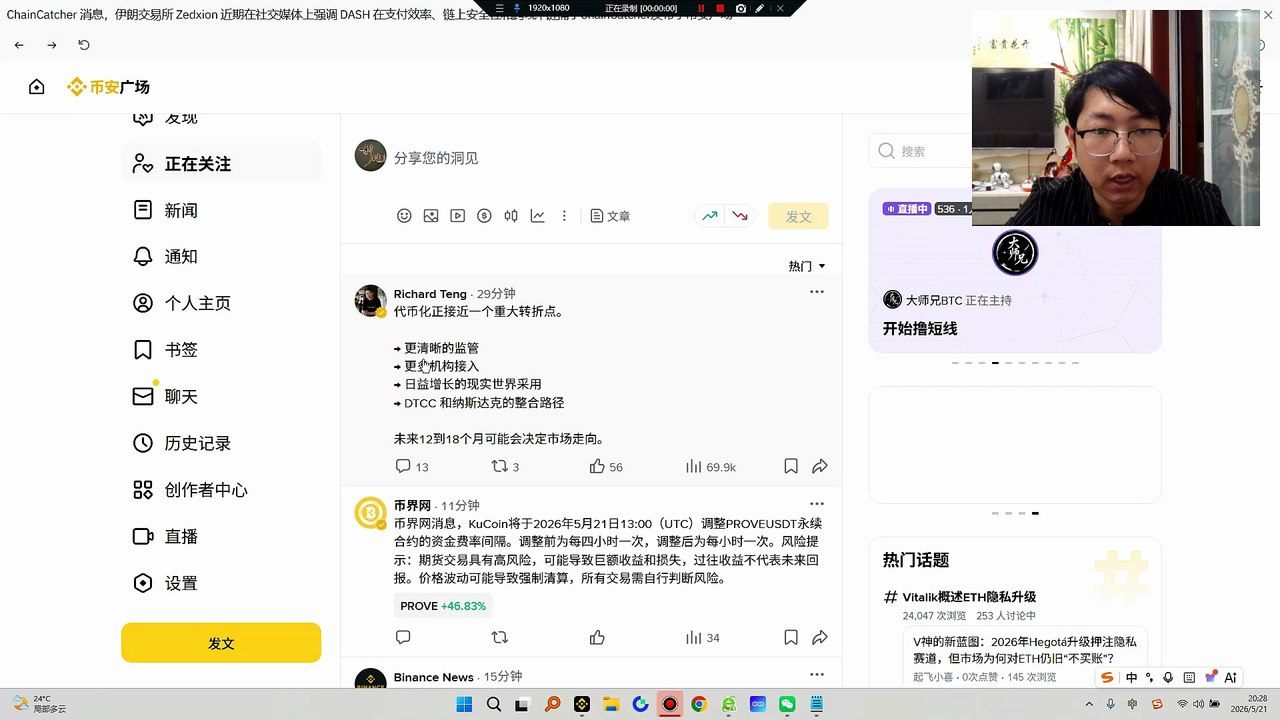
Task: Click the browser back arrow
Action: (19, 45)
